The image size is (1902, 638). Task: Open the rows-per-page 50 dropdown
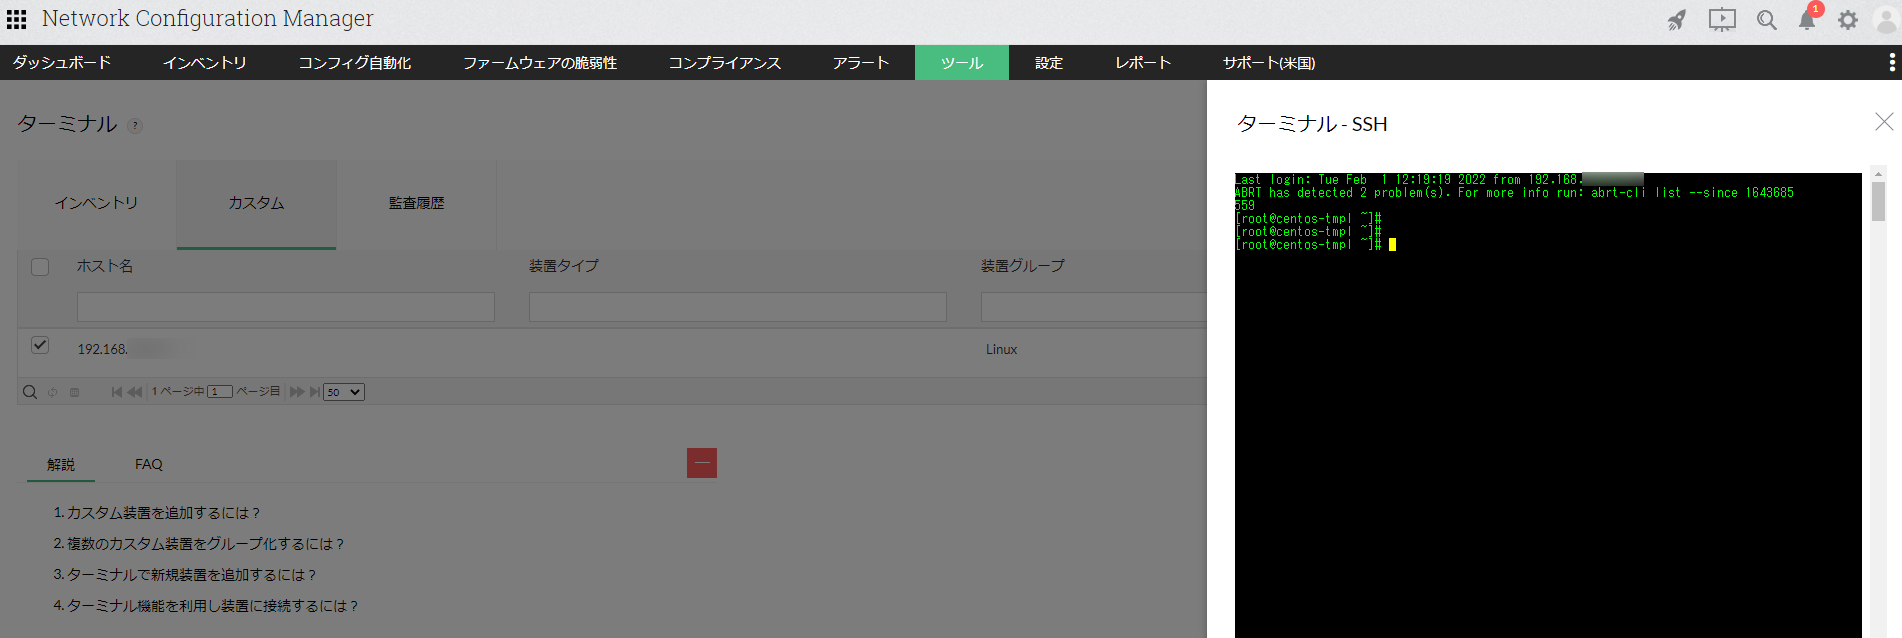click(344, 392)
